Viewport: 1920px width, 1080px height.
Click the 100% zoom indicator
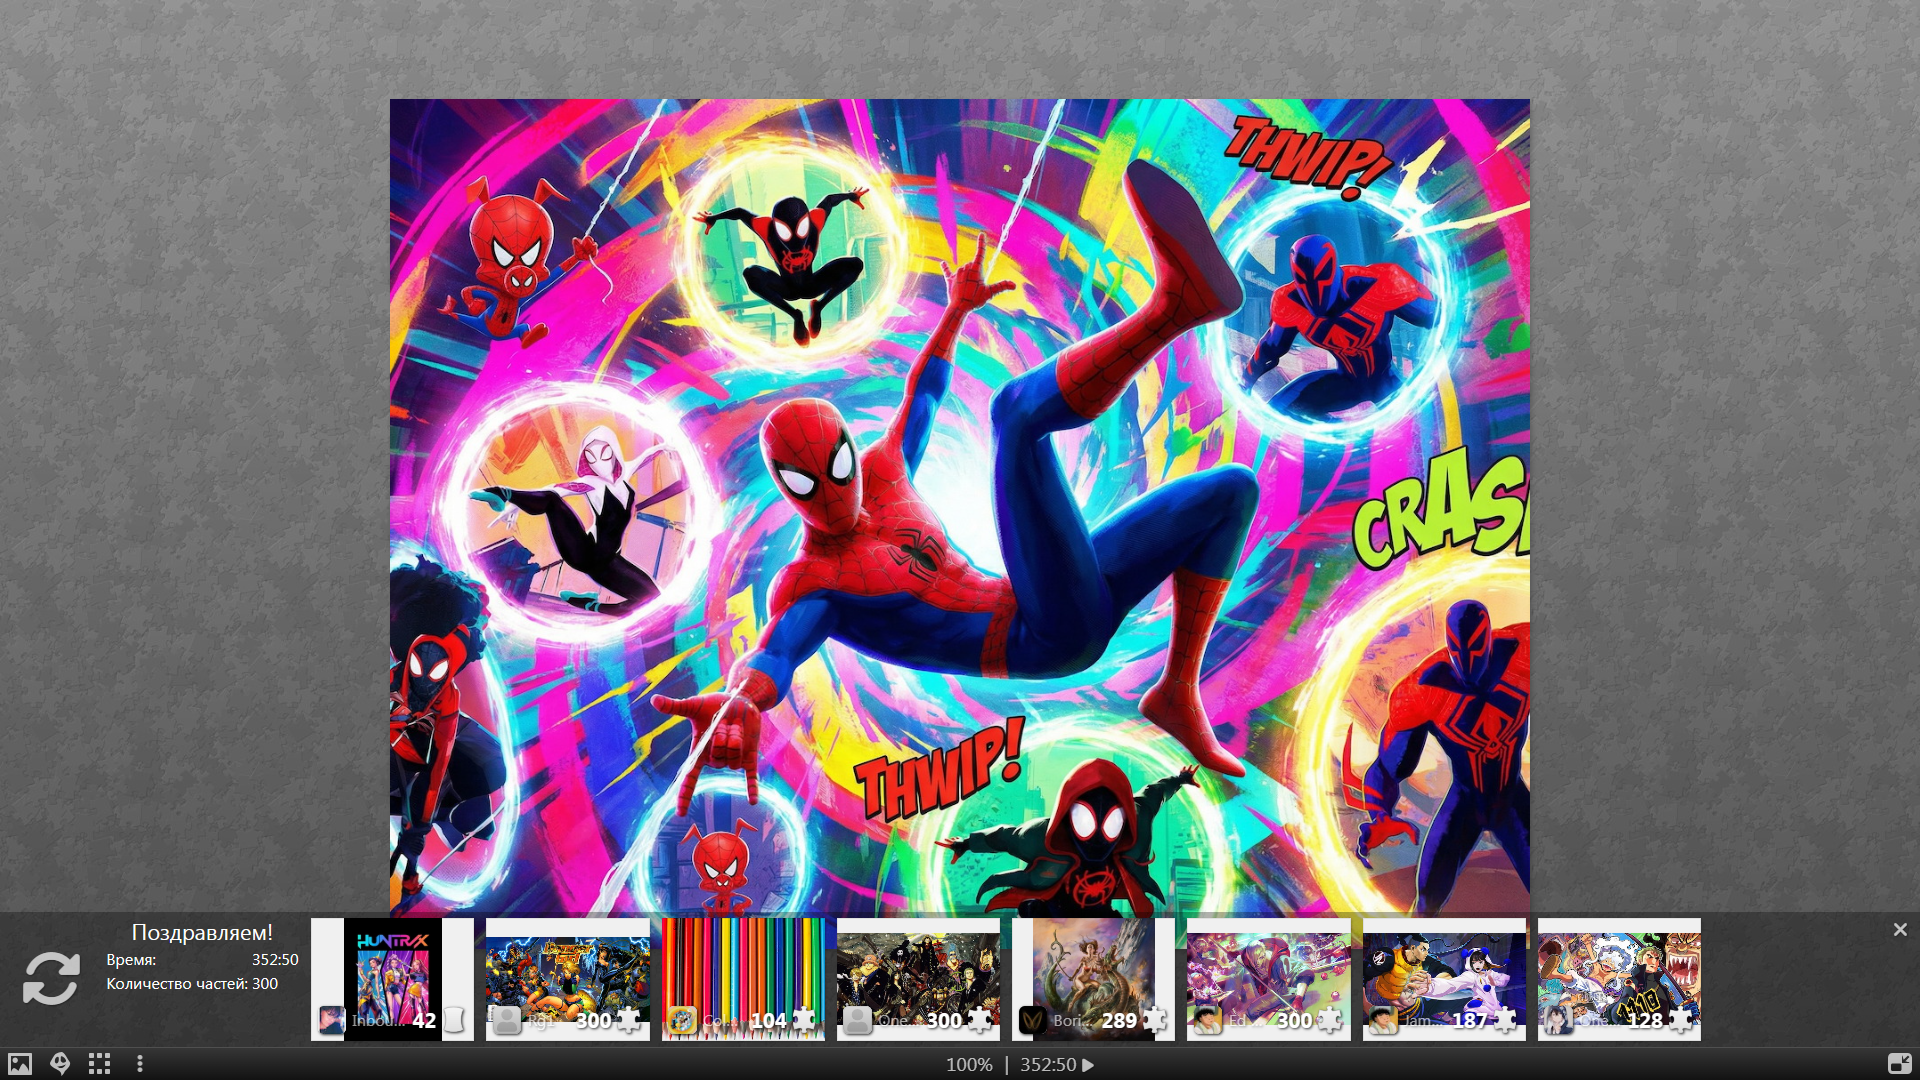(969, 1065)
